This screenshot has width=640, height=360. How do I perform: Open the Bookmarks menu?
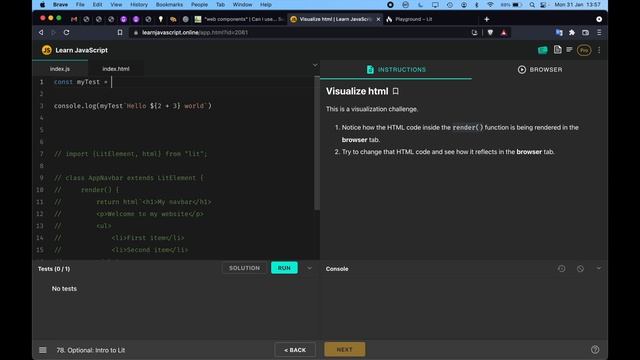[x=169, y=4]
